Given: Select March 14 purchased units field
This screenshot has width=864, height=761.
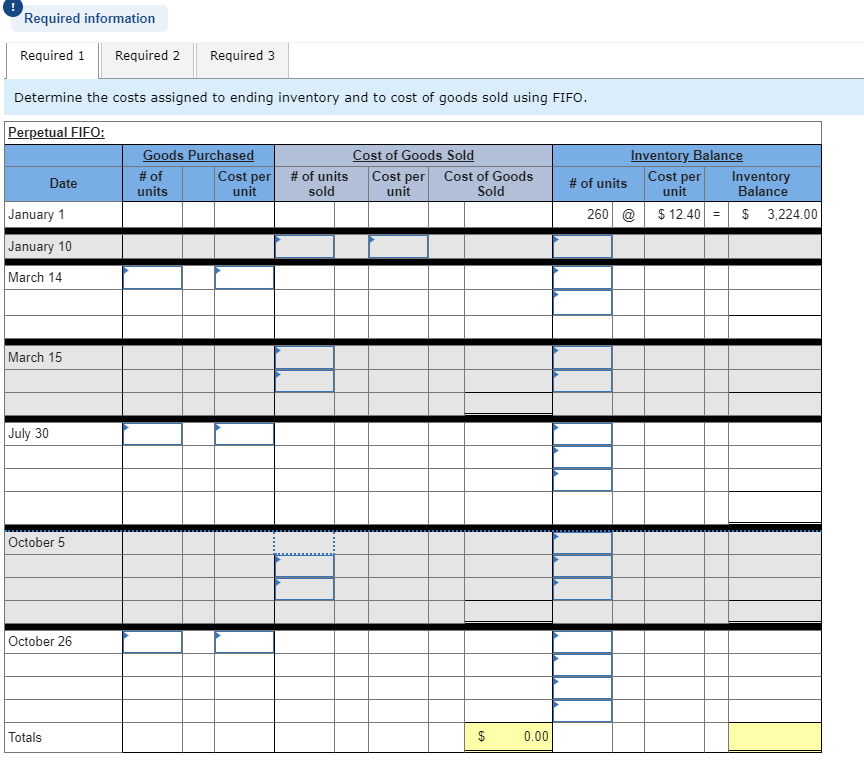Looking at the screenshot, I should click(153, 278).
